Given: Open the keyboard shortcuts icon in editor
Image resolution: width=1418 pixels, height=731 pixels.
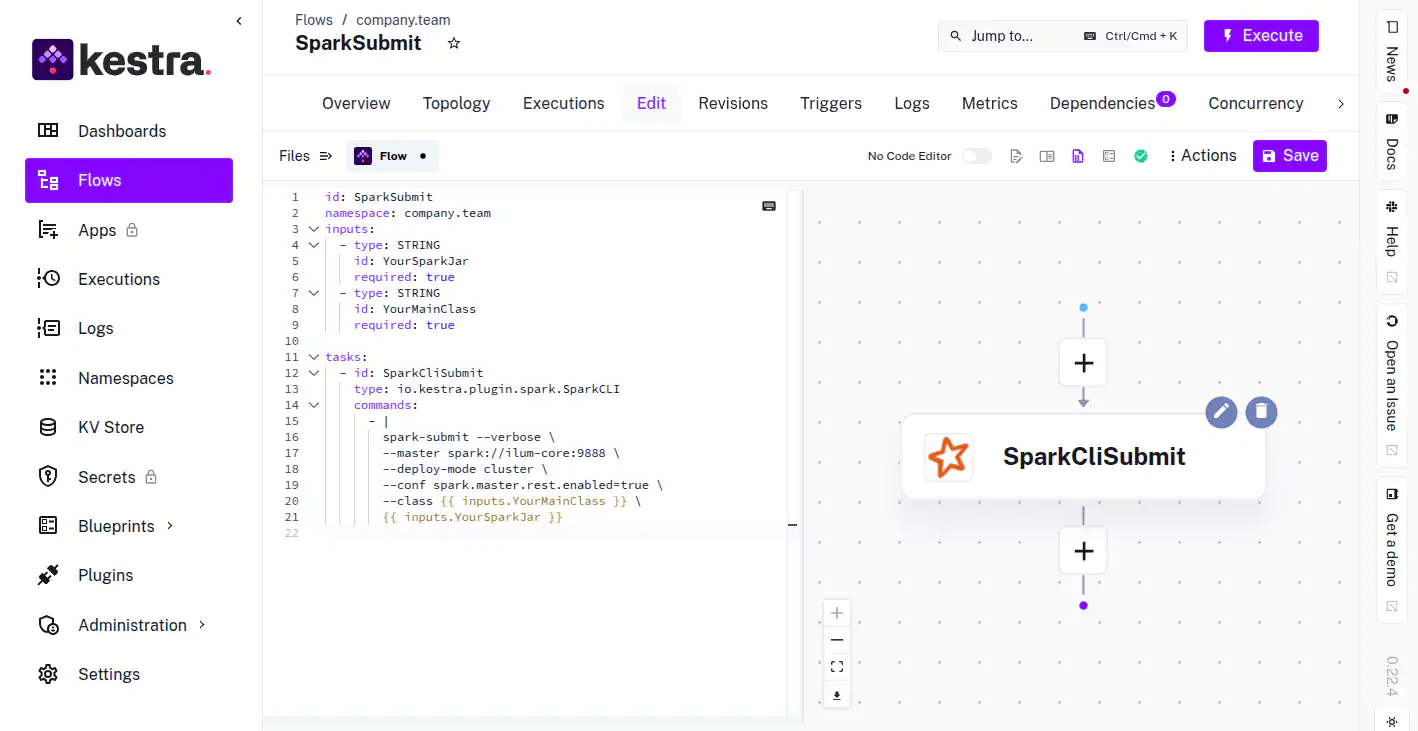Looking at the screenshot, I should click(x=768, y=206).
